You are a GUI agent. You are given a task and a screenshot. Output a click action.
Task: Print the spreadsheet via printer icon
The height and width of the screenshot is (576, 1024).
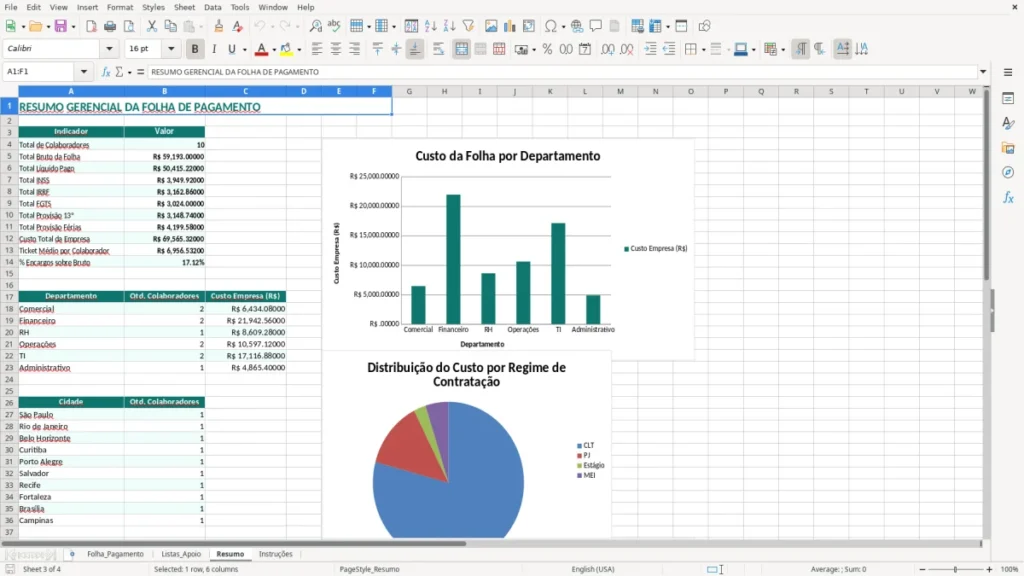(110, 26)
